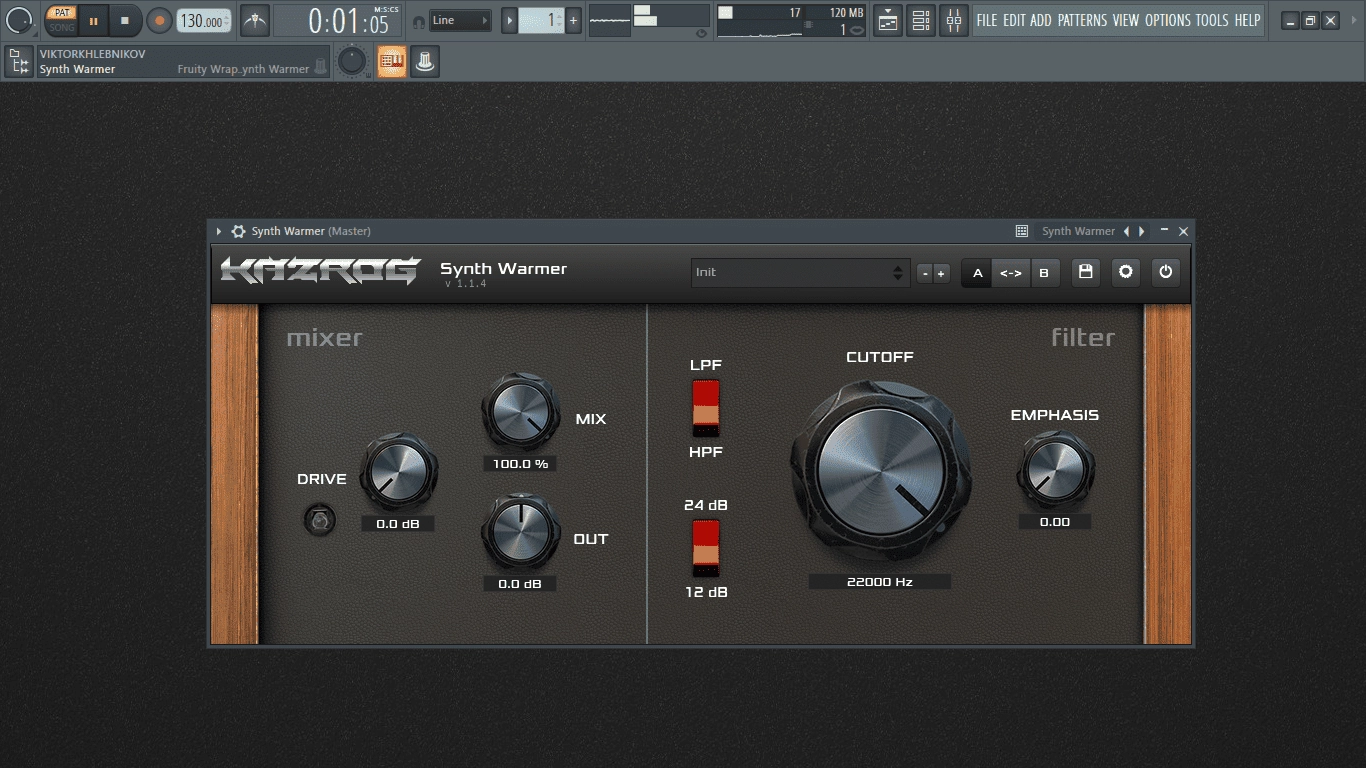Click the 120 MB memory usage readout
This screenshot has width=1366, height=768.
pos(846,13)
